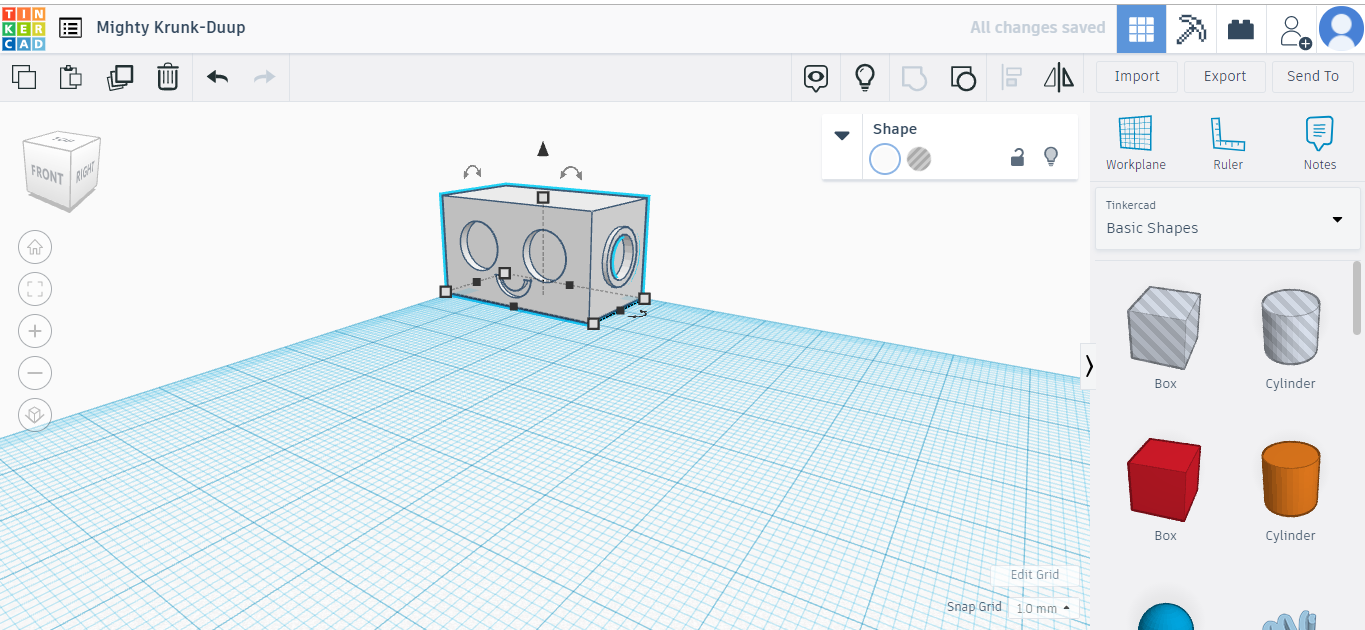Image resolution: width=1365 pixels, height=630 pixels.
Task: Set shape to Solid circle
Action: (884, 159)
